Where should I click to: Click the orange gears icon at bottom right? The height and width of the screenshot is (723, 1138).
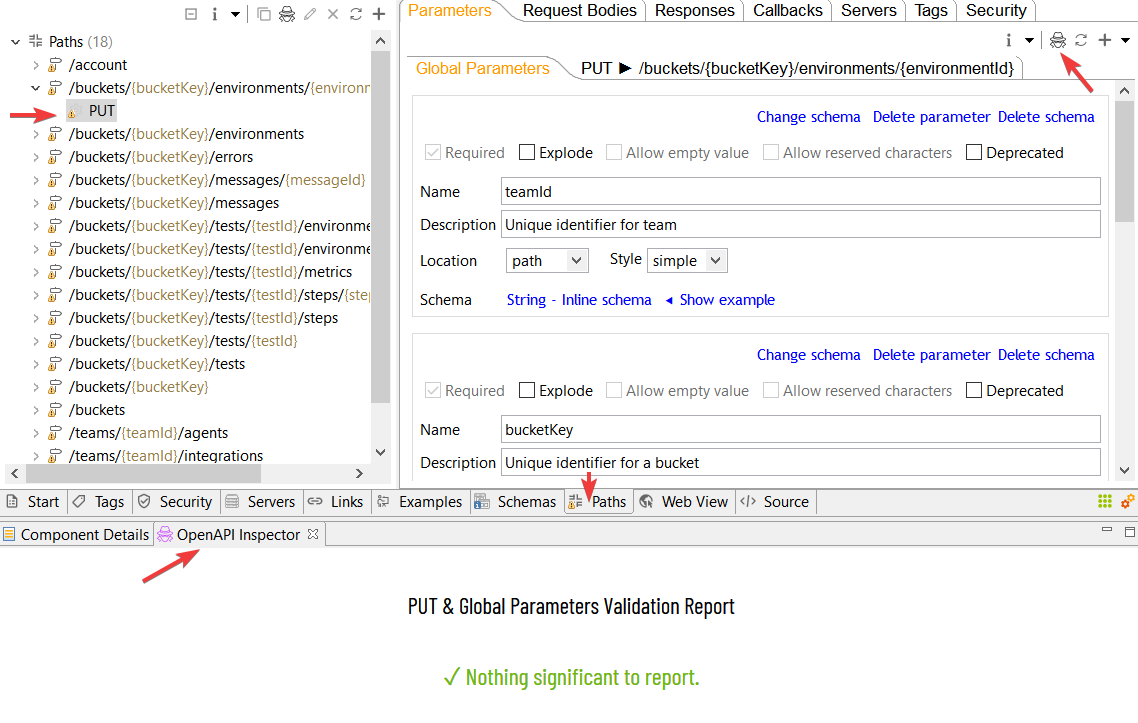tap(1127, 501)
